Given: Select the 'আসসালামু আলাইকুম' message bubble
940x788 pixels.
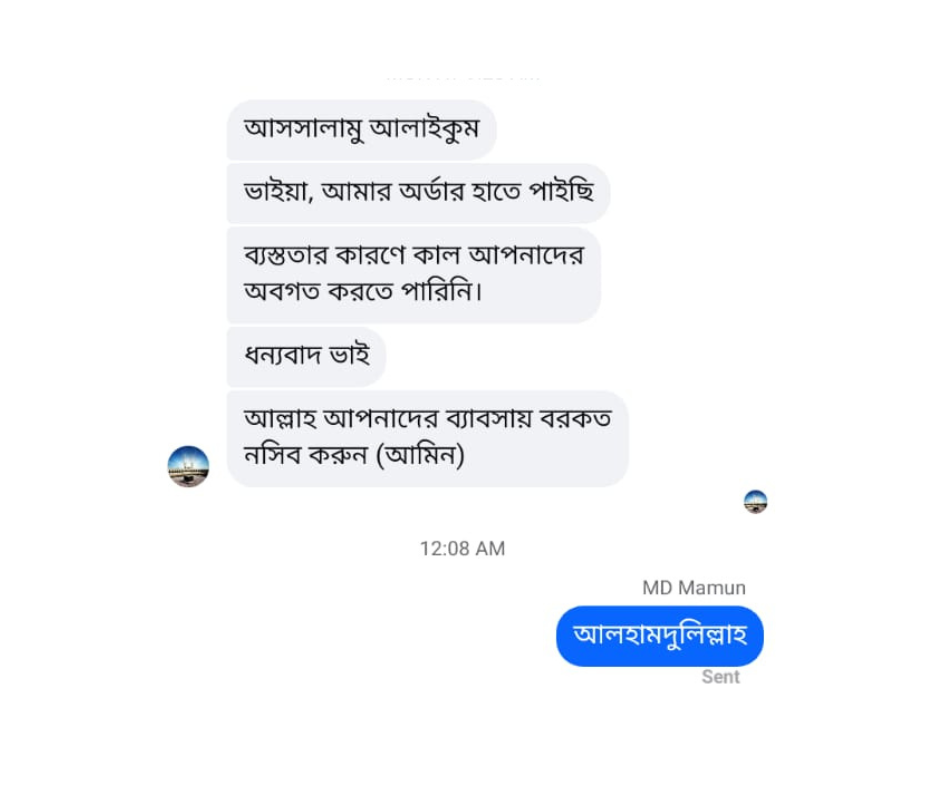Looking at the screenshot, I should 361,129.
